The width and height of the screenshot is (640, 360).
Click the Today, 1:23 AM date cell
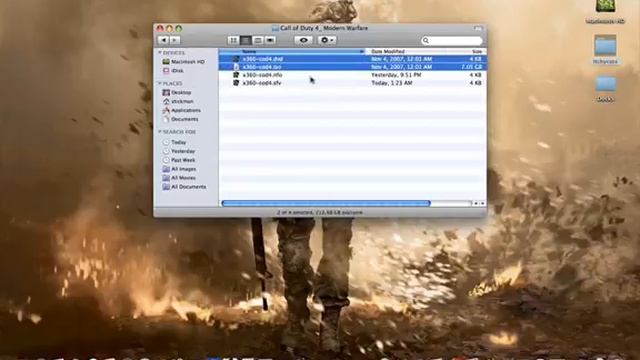coord(392,83)
